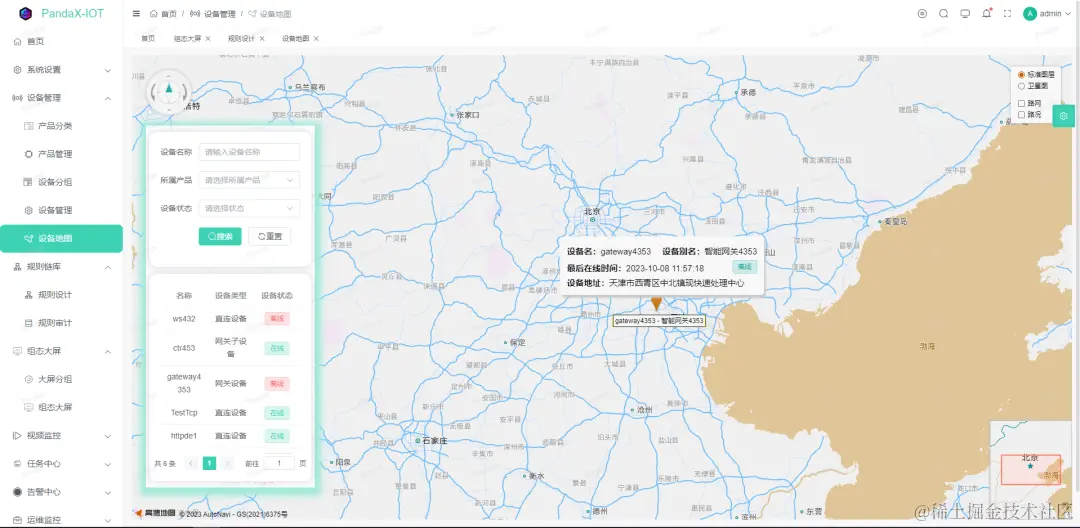Click the admin avatar icon
This screenshot has width=1080, height=528.
(1030, 14)
